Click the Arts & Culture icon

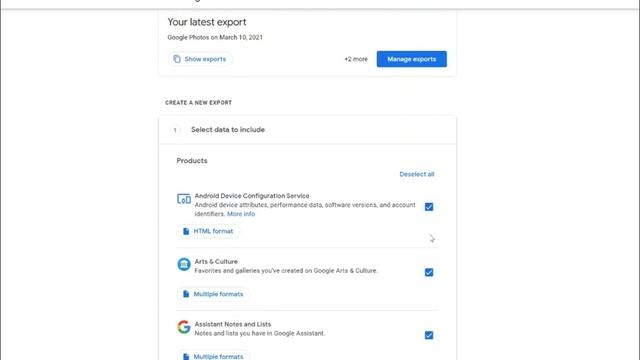click(184, 264)
